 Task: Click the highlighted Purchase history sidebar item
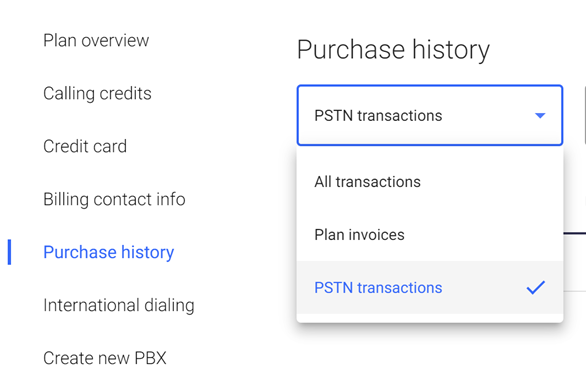(x=108, y=252)
